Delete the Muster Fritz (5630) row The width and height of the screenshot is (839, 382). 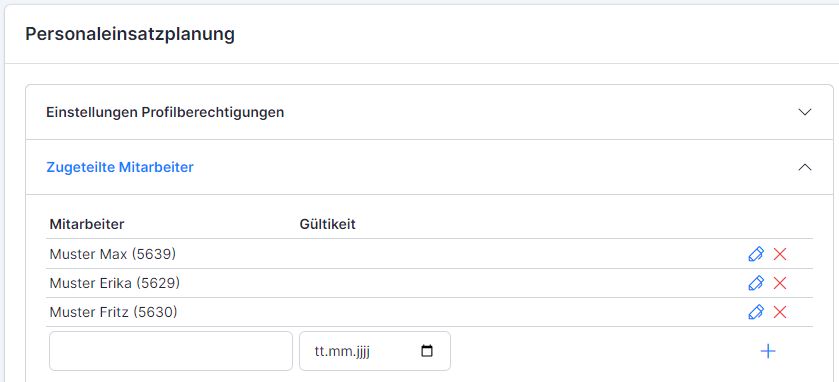pos(780,312)
